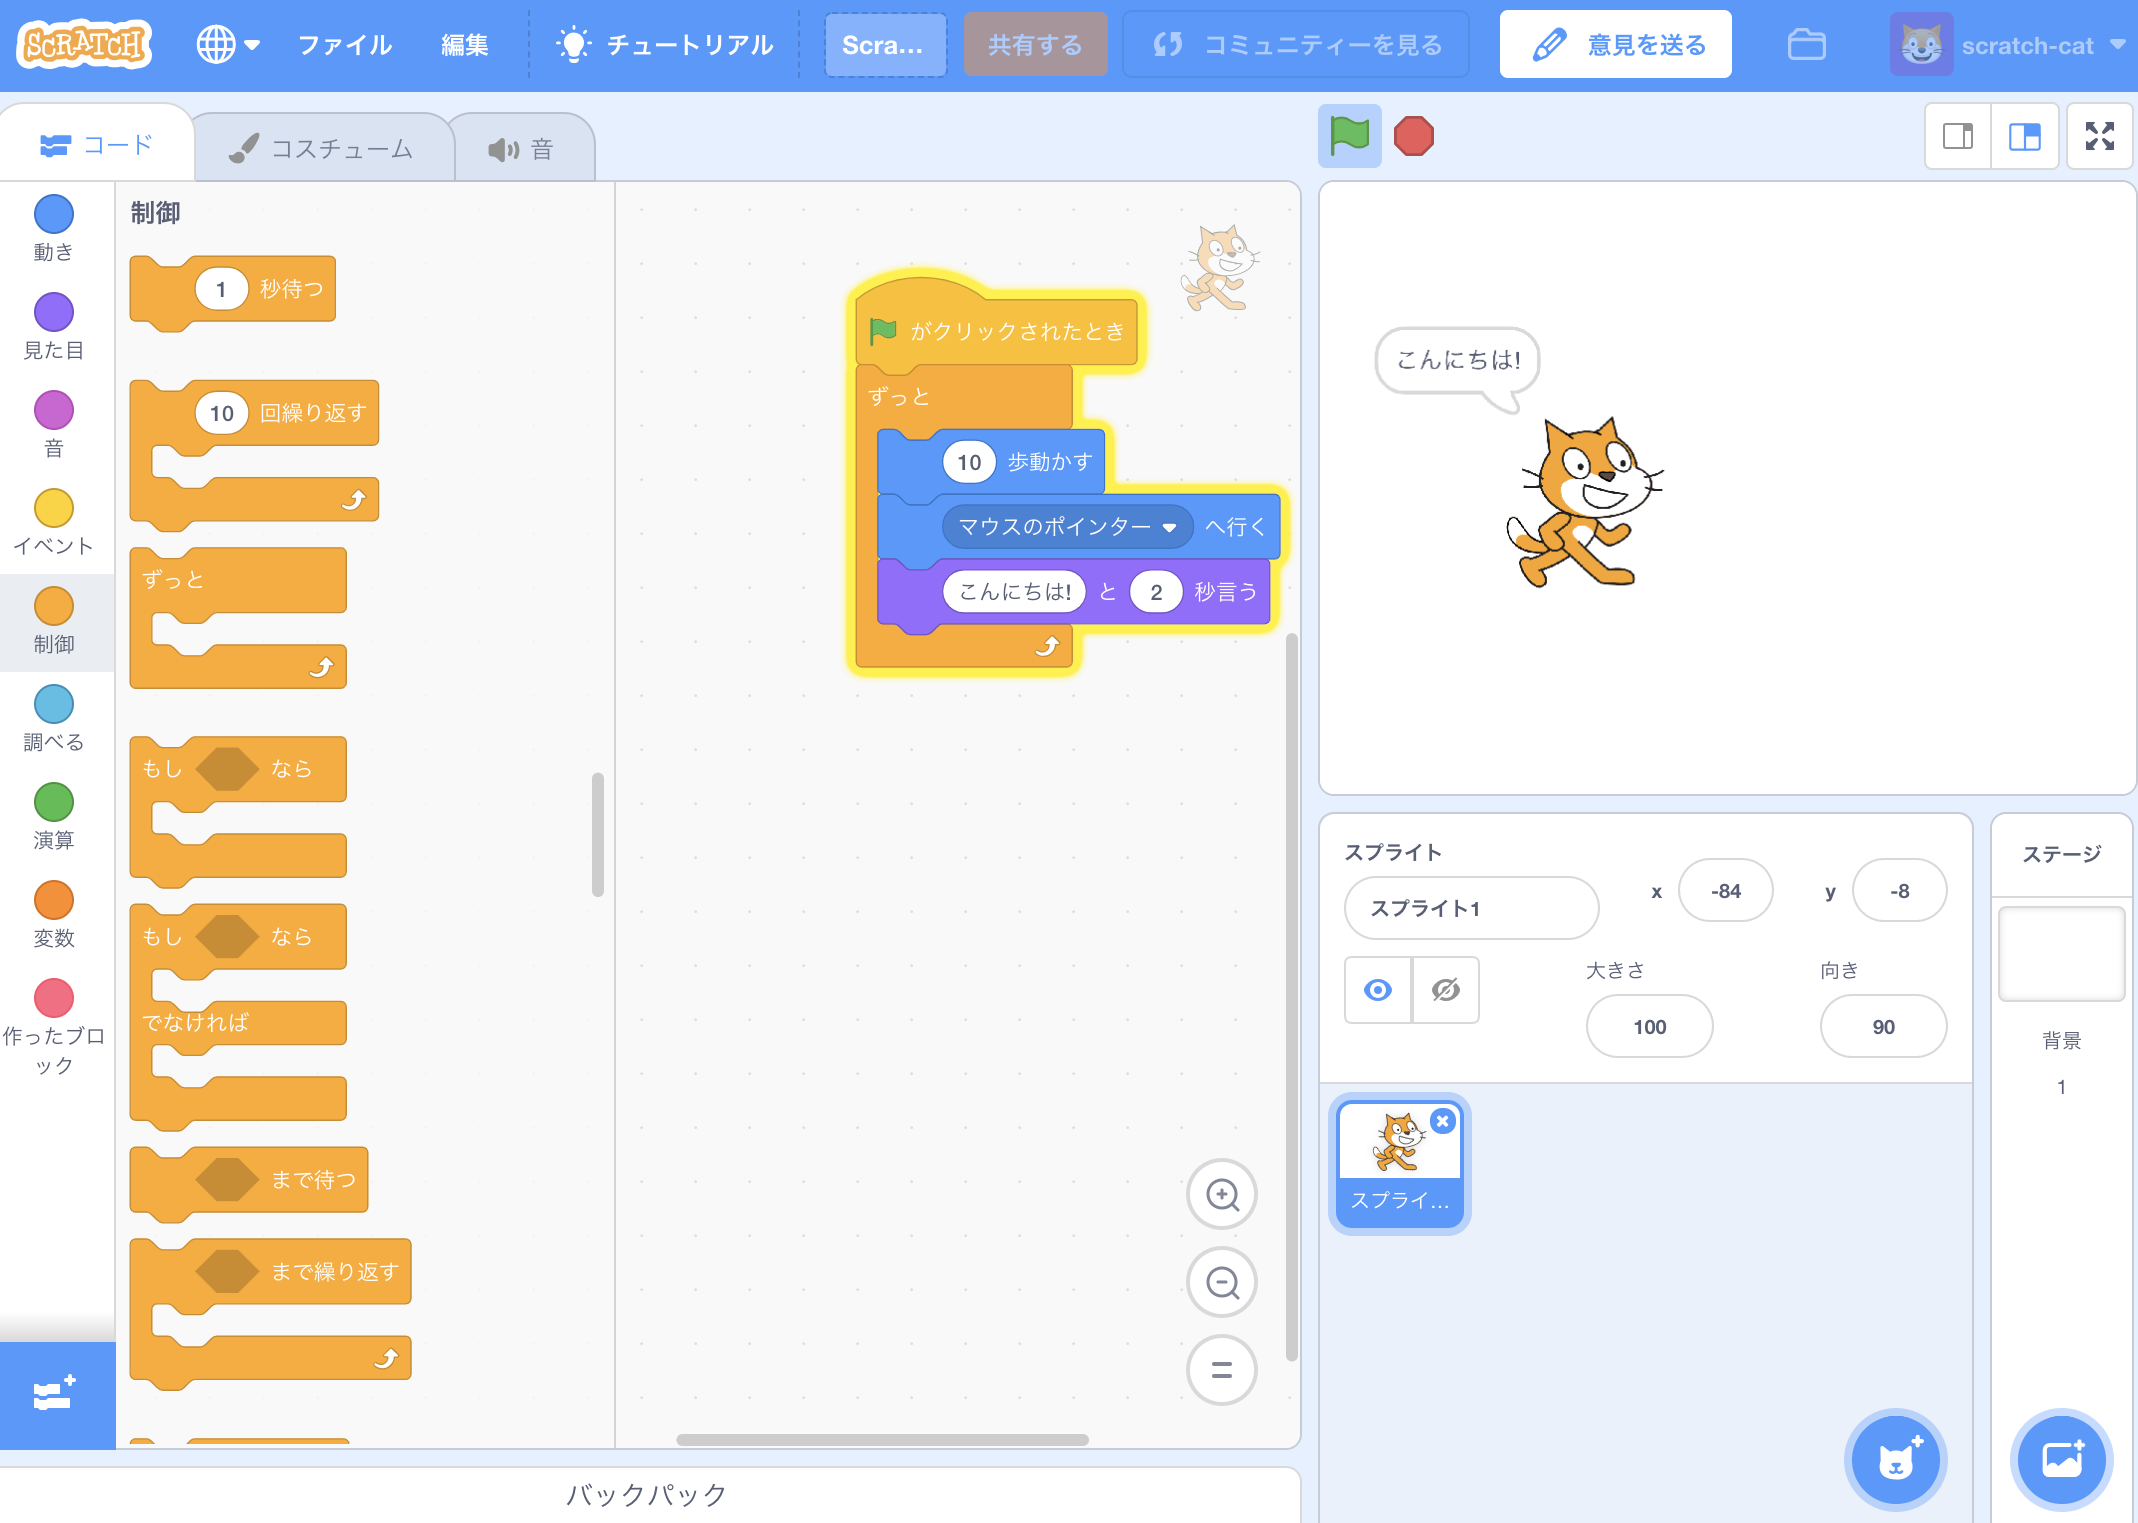Image resolution: width=2138 pixels, height=1523 pixels.
Task: Click the red stop button
Action: [x=1413, y=138]
